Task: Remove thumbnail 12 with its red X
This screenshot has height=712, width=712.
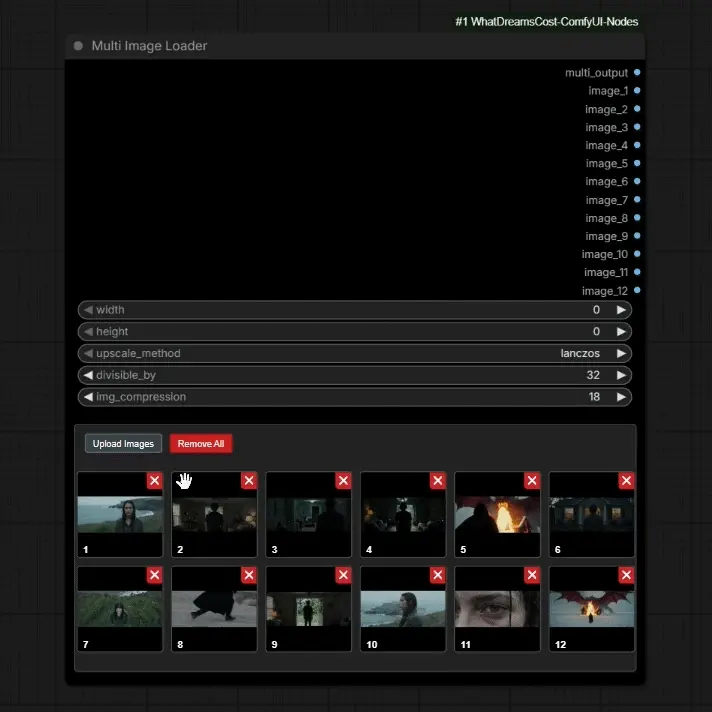Action: pyautogui.click(x=626, y=575)
